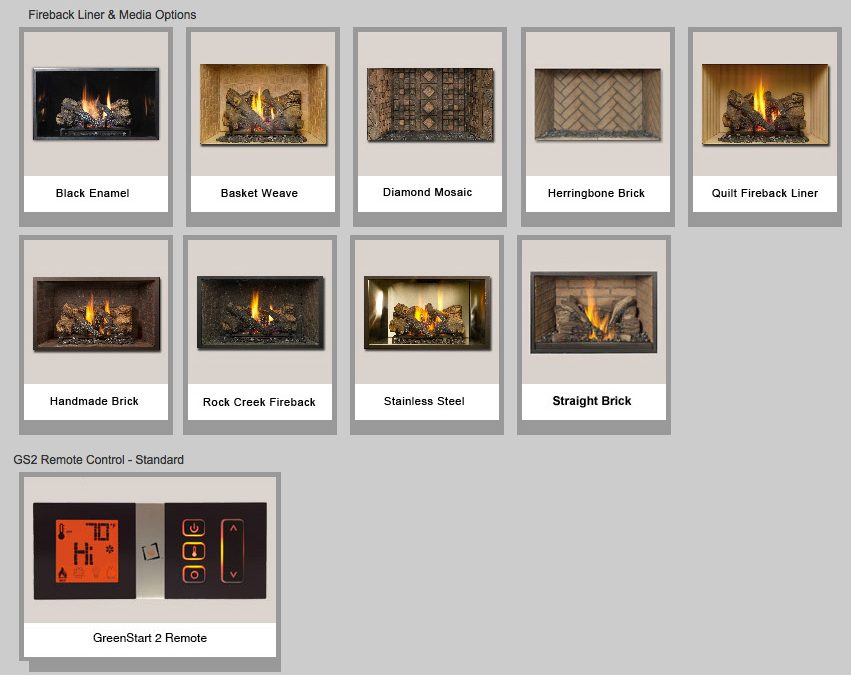Choose the Basket Weave liner image
Image resolution: width=851 pixels, height=675 pixels.
[263, 104]
